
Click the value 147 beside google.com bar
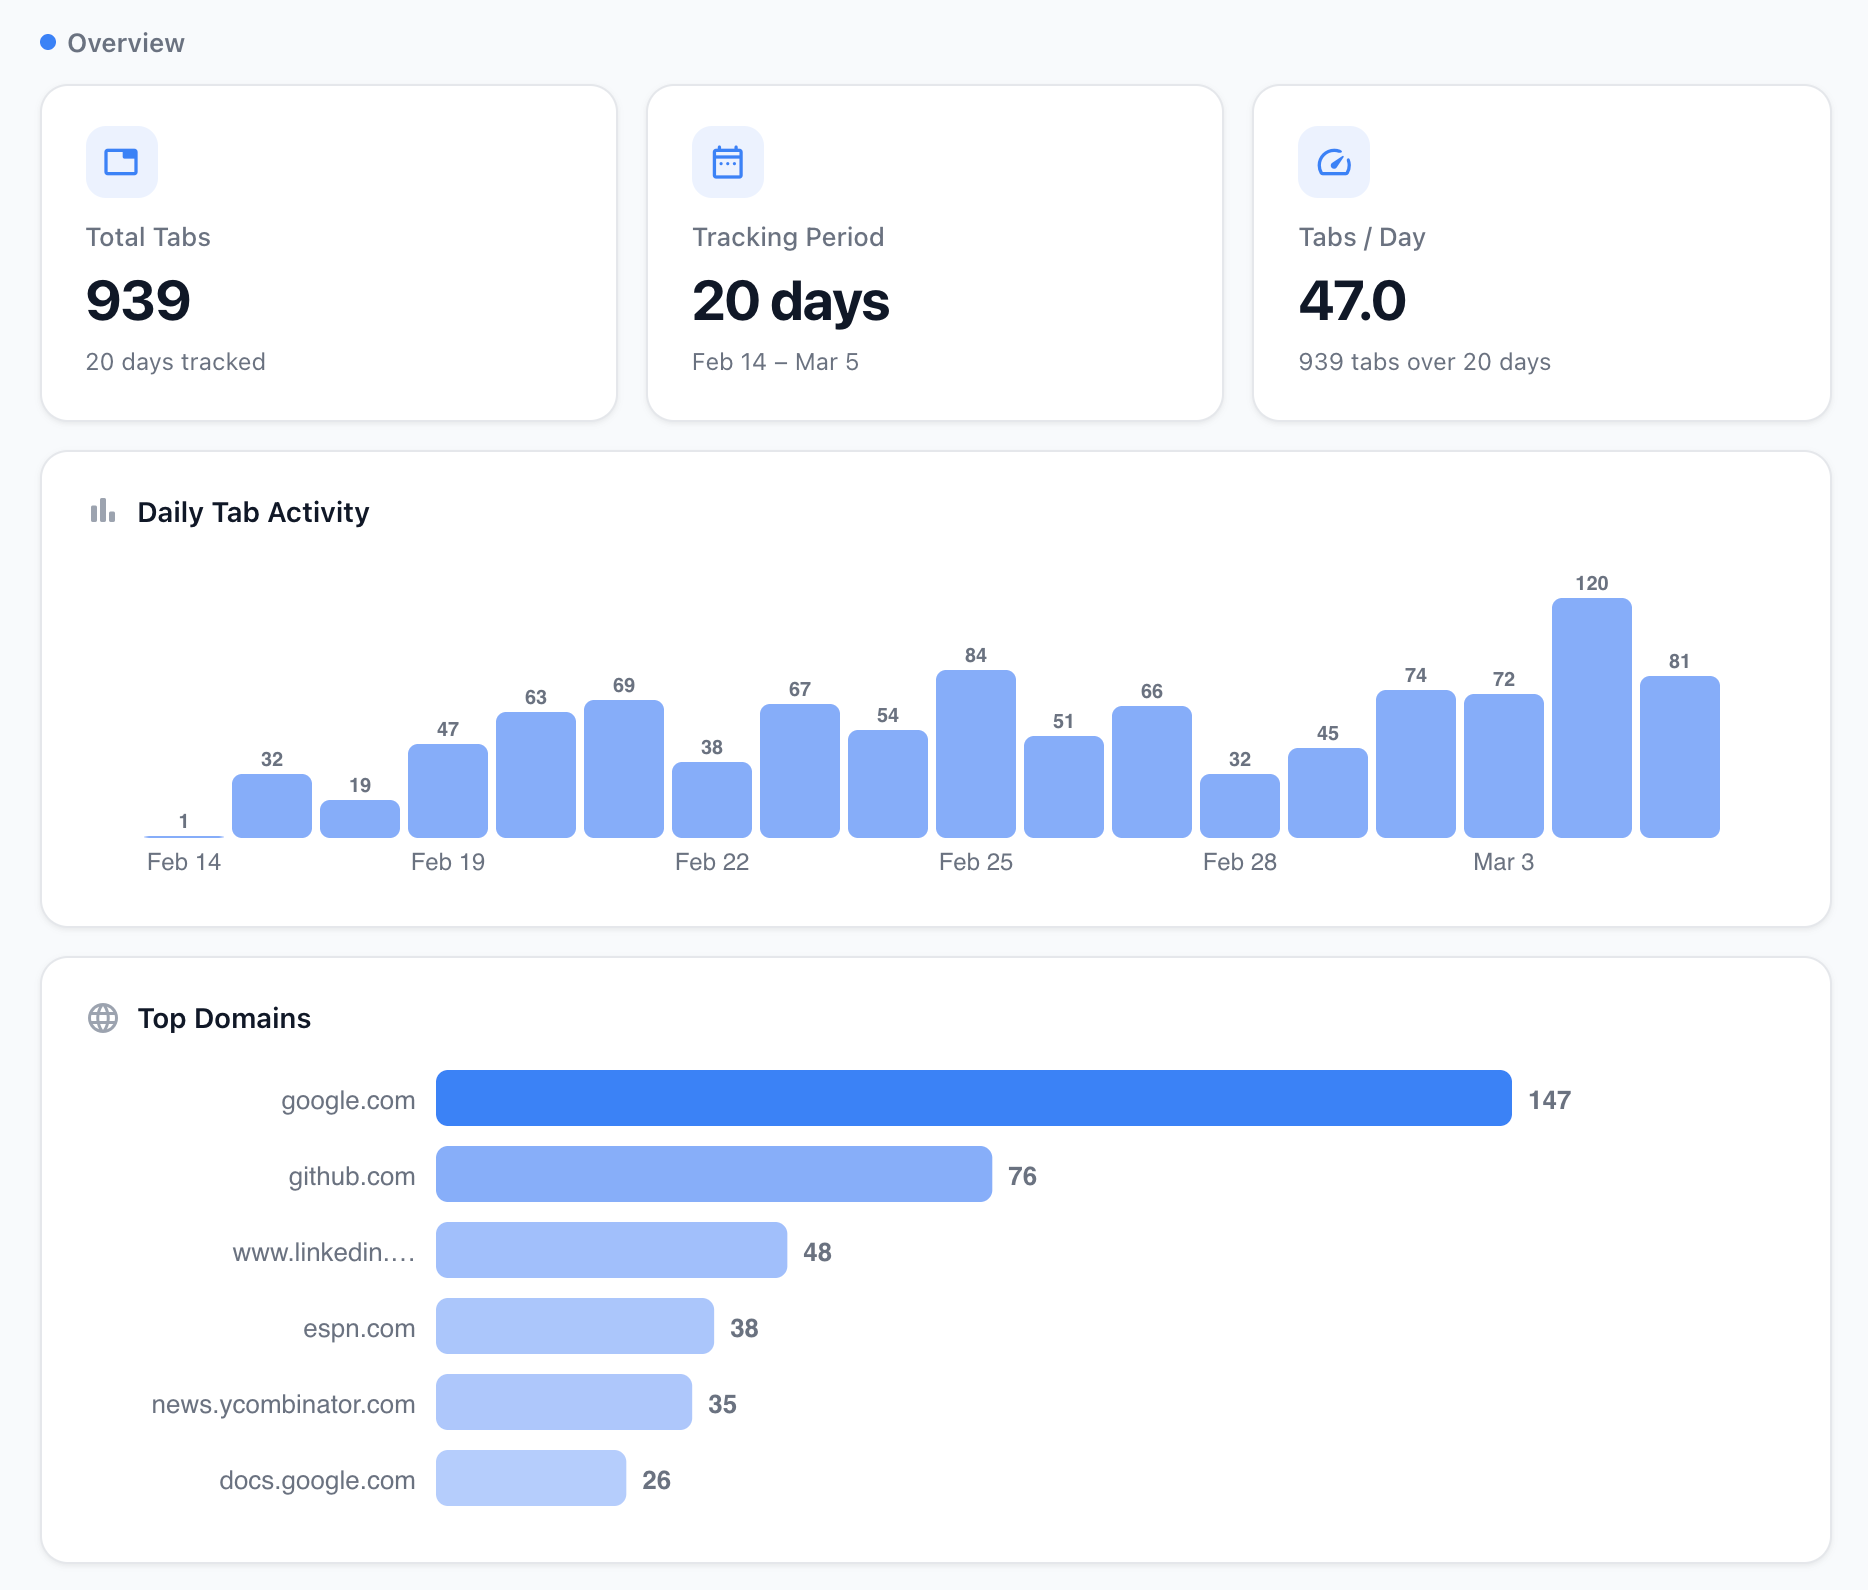1549,1098
